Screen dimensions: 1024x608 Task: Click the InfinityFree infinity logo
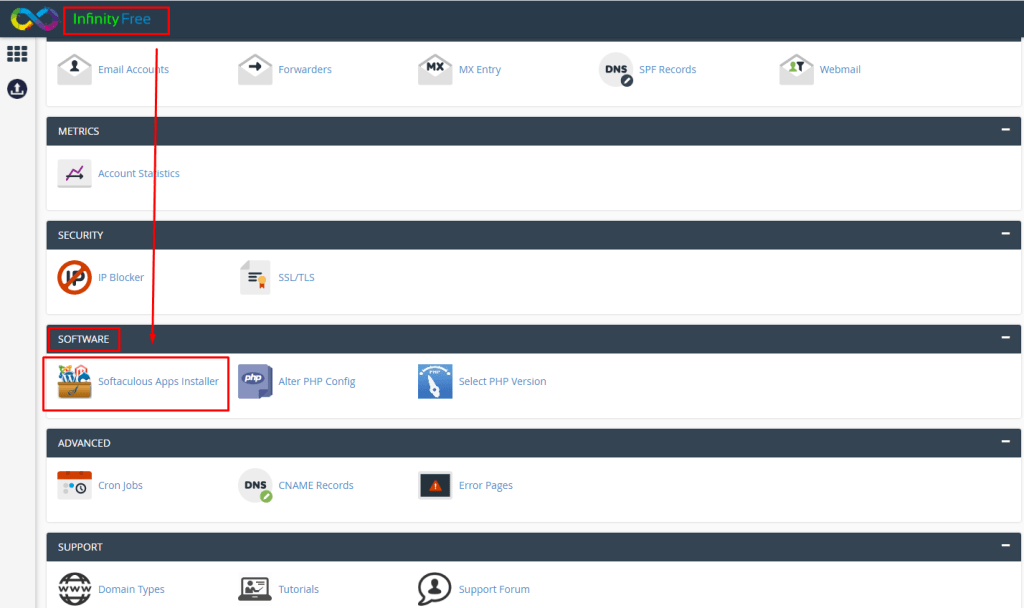click(x=36, y=19)
